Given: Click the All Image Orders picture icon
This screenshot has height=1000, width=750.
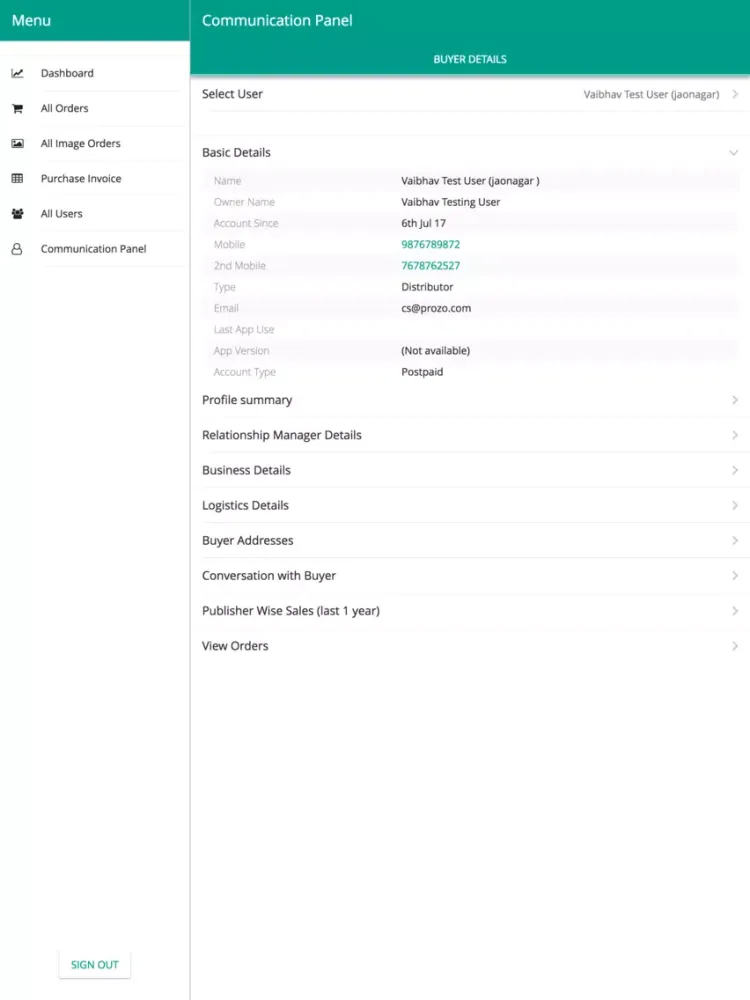Looking at the screenshot, I should click(x=17, y=143).
